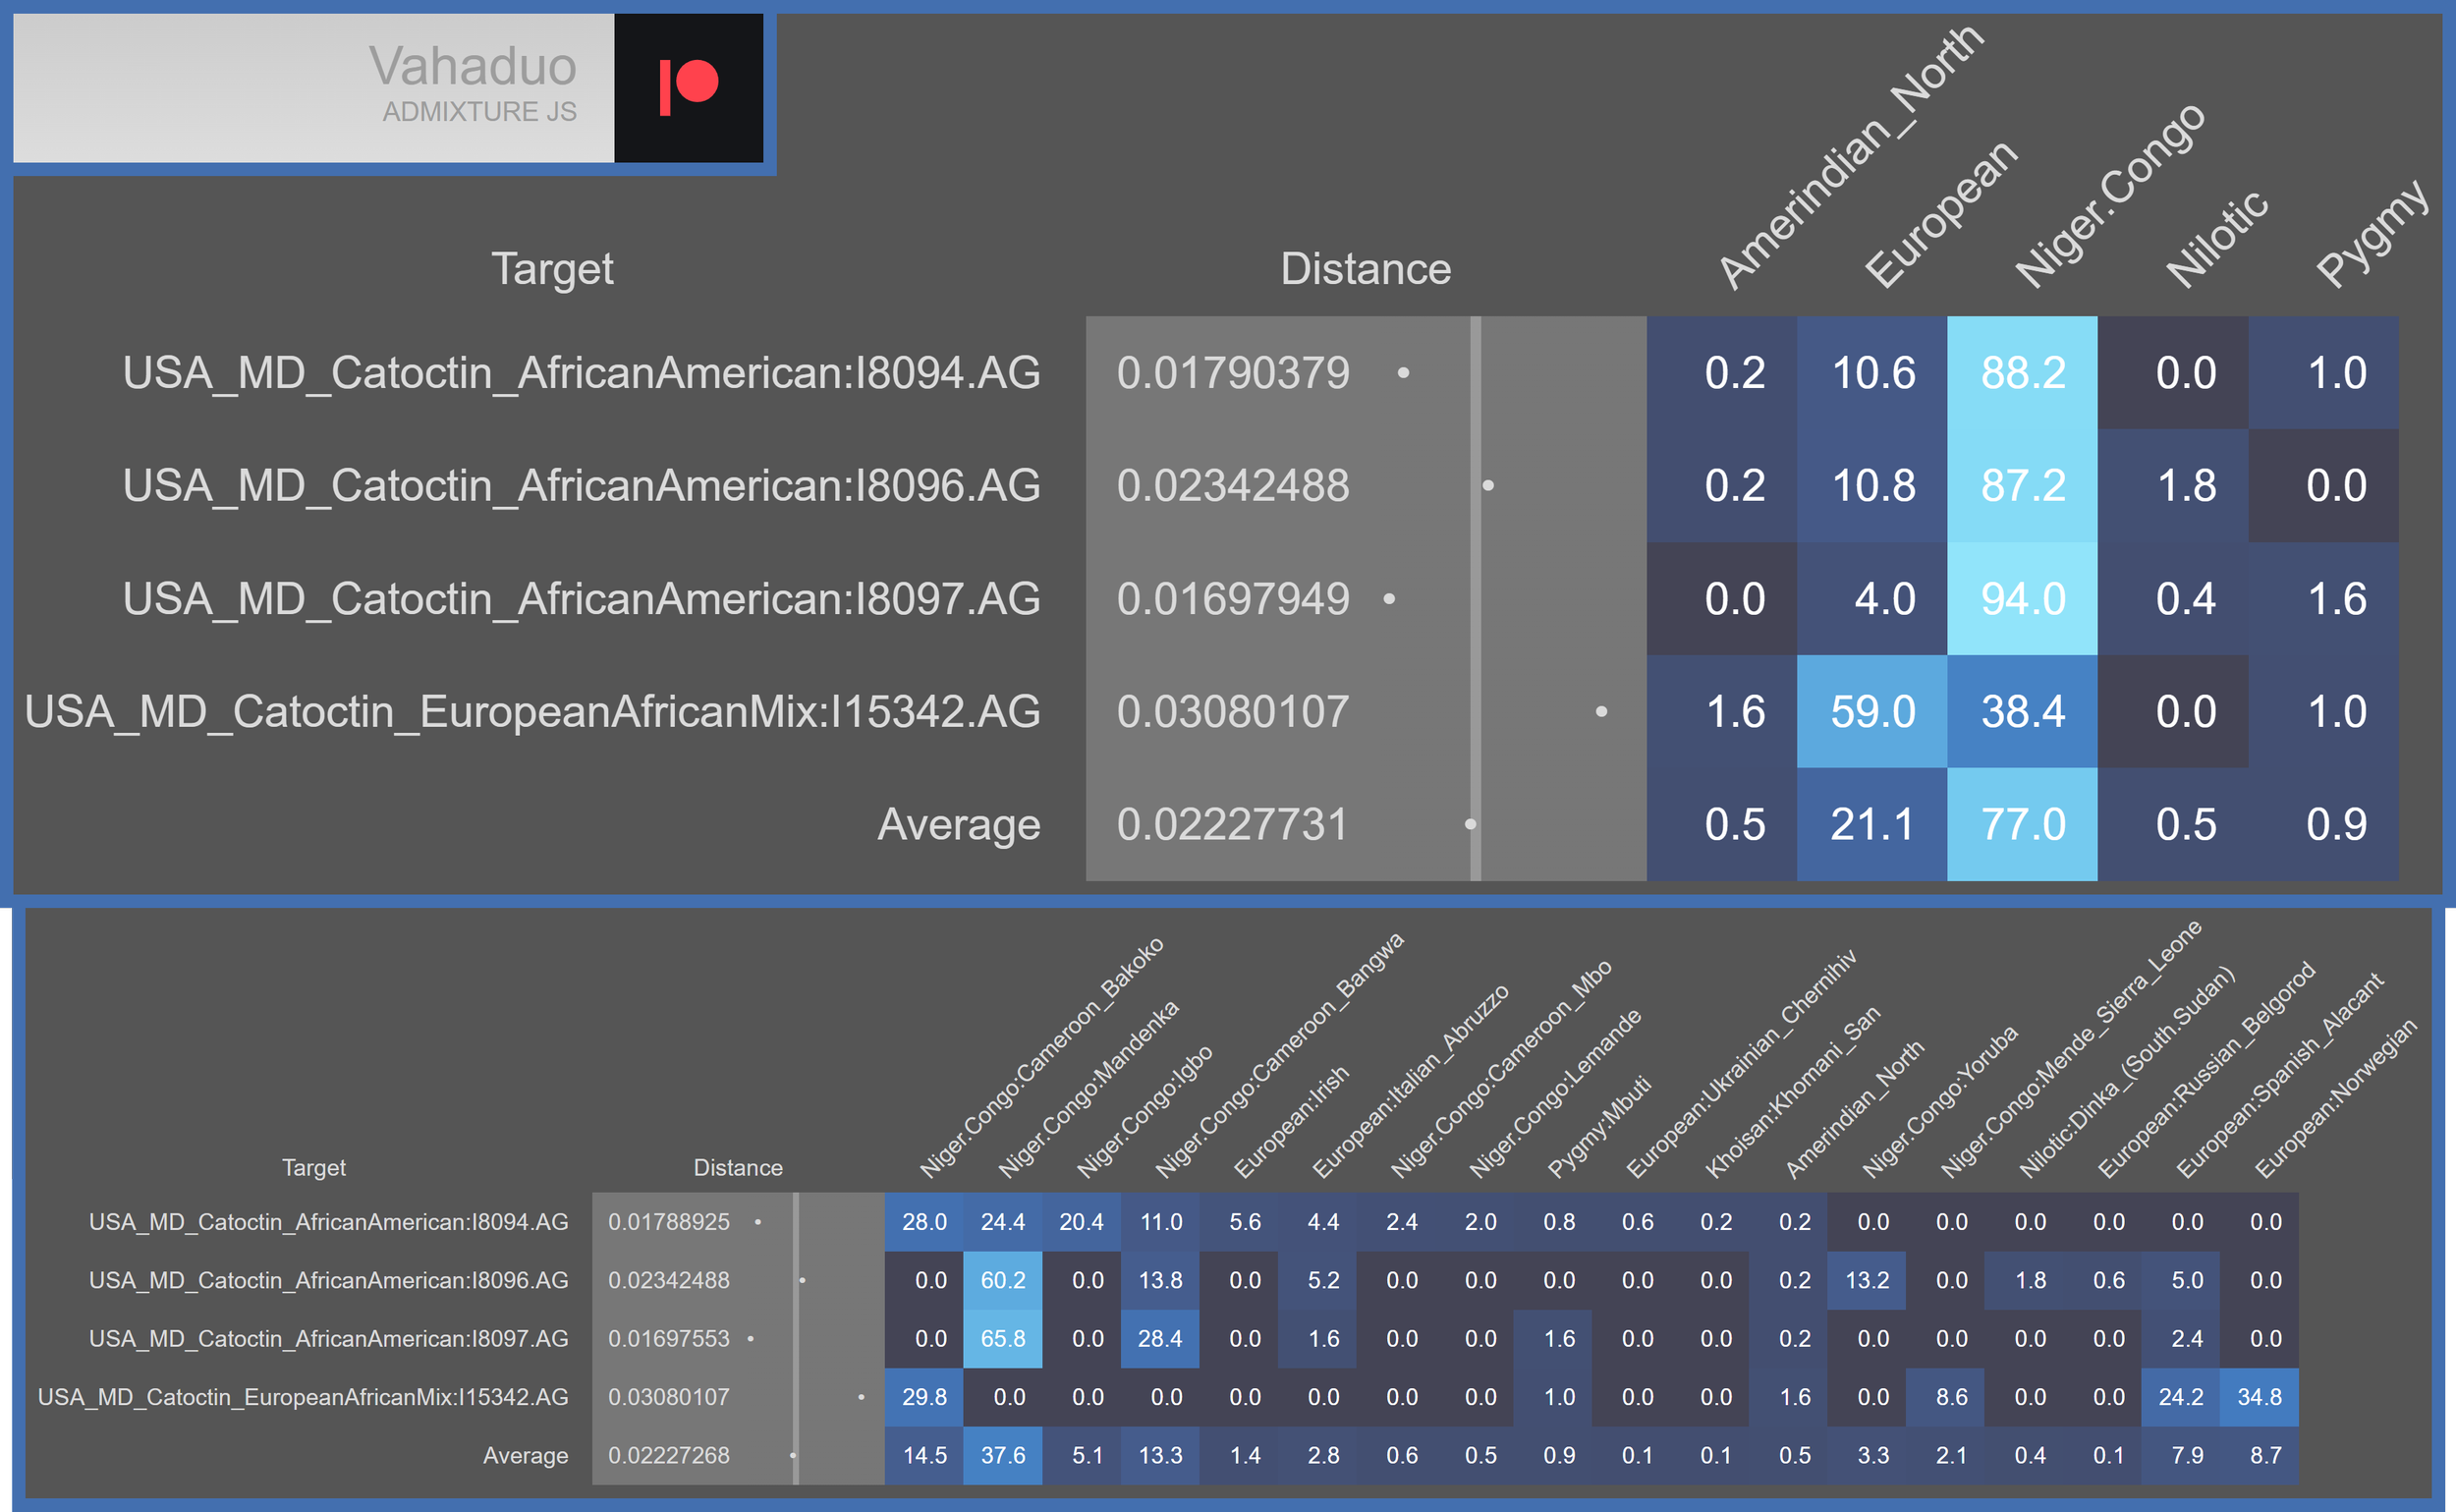Click the Average row's 77.0 cell

(2022, 825)
